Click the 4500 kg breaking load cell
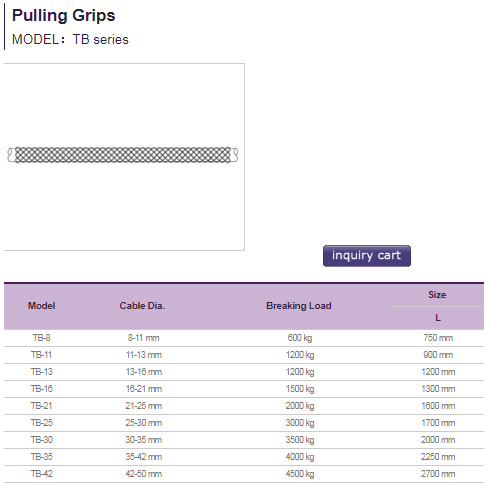Image resolution: width=489 pixels, height=496 pixels. click(x=300, y=474)
